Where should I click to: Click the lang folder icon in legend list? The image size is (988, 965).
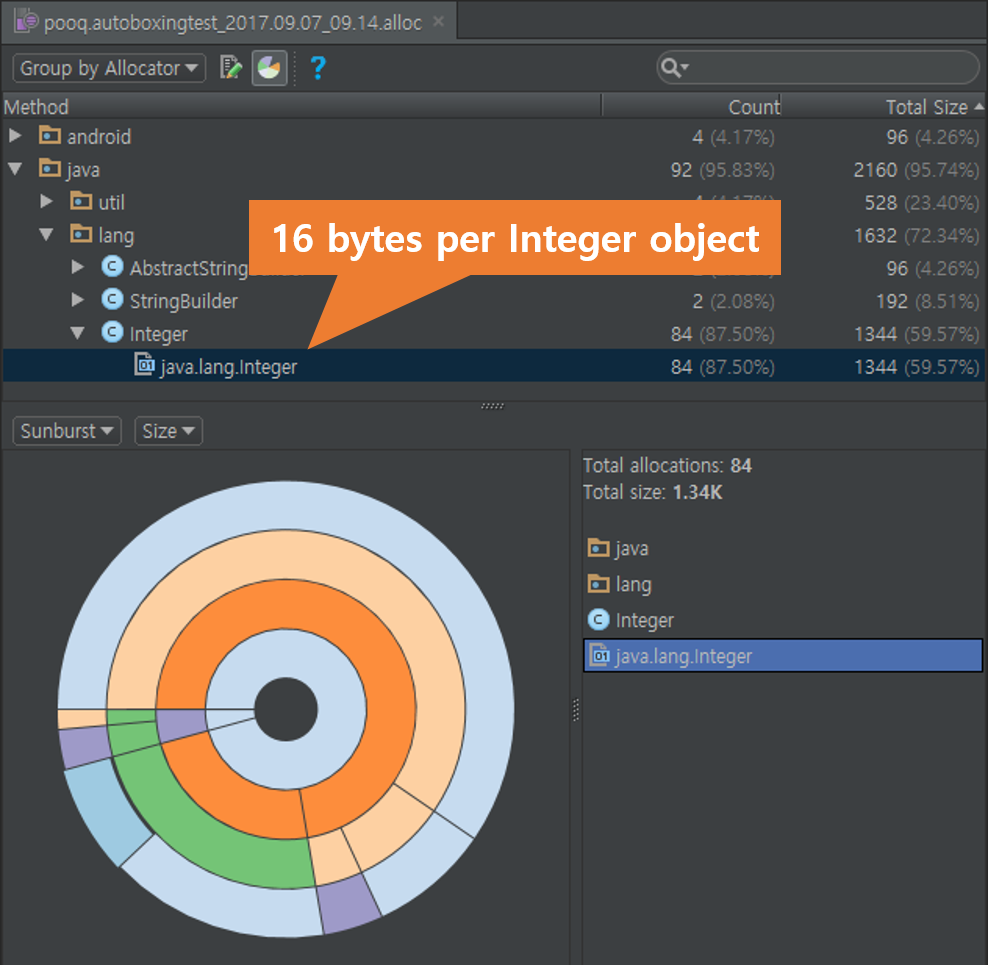click(599, 584)
